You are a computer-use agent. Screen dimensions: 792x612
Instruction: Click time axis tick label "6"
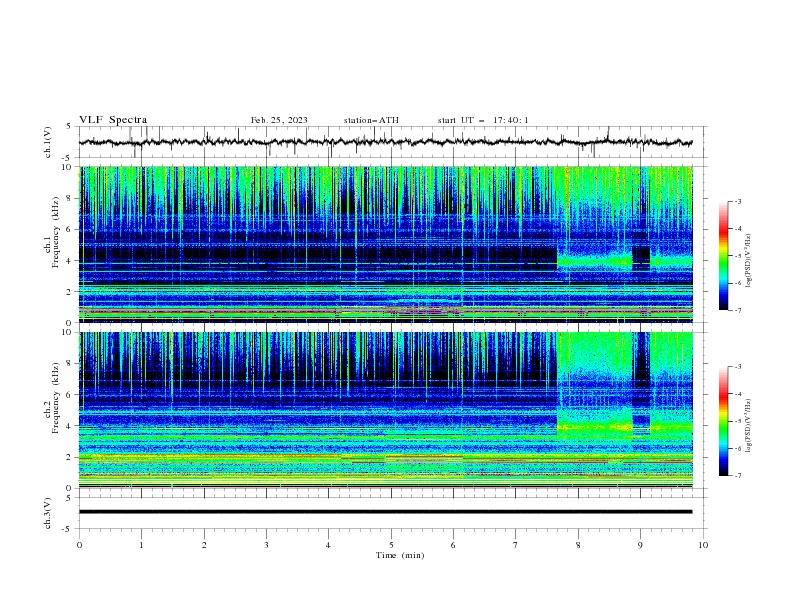pyautogui.click(x=453, y=545)
